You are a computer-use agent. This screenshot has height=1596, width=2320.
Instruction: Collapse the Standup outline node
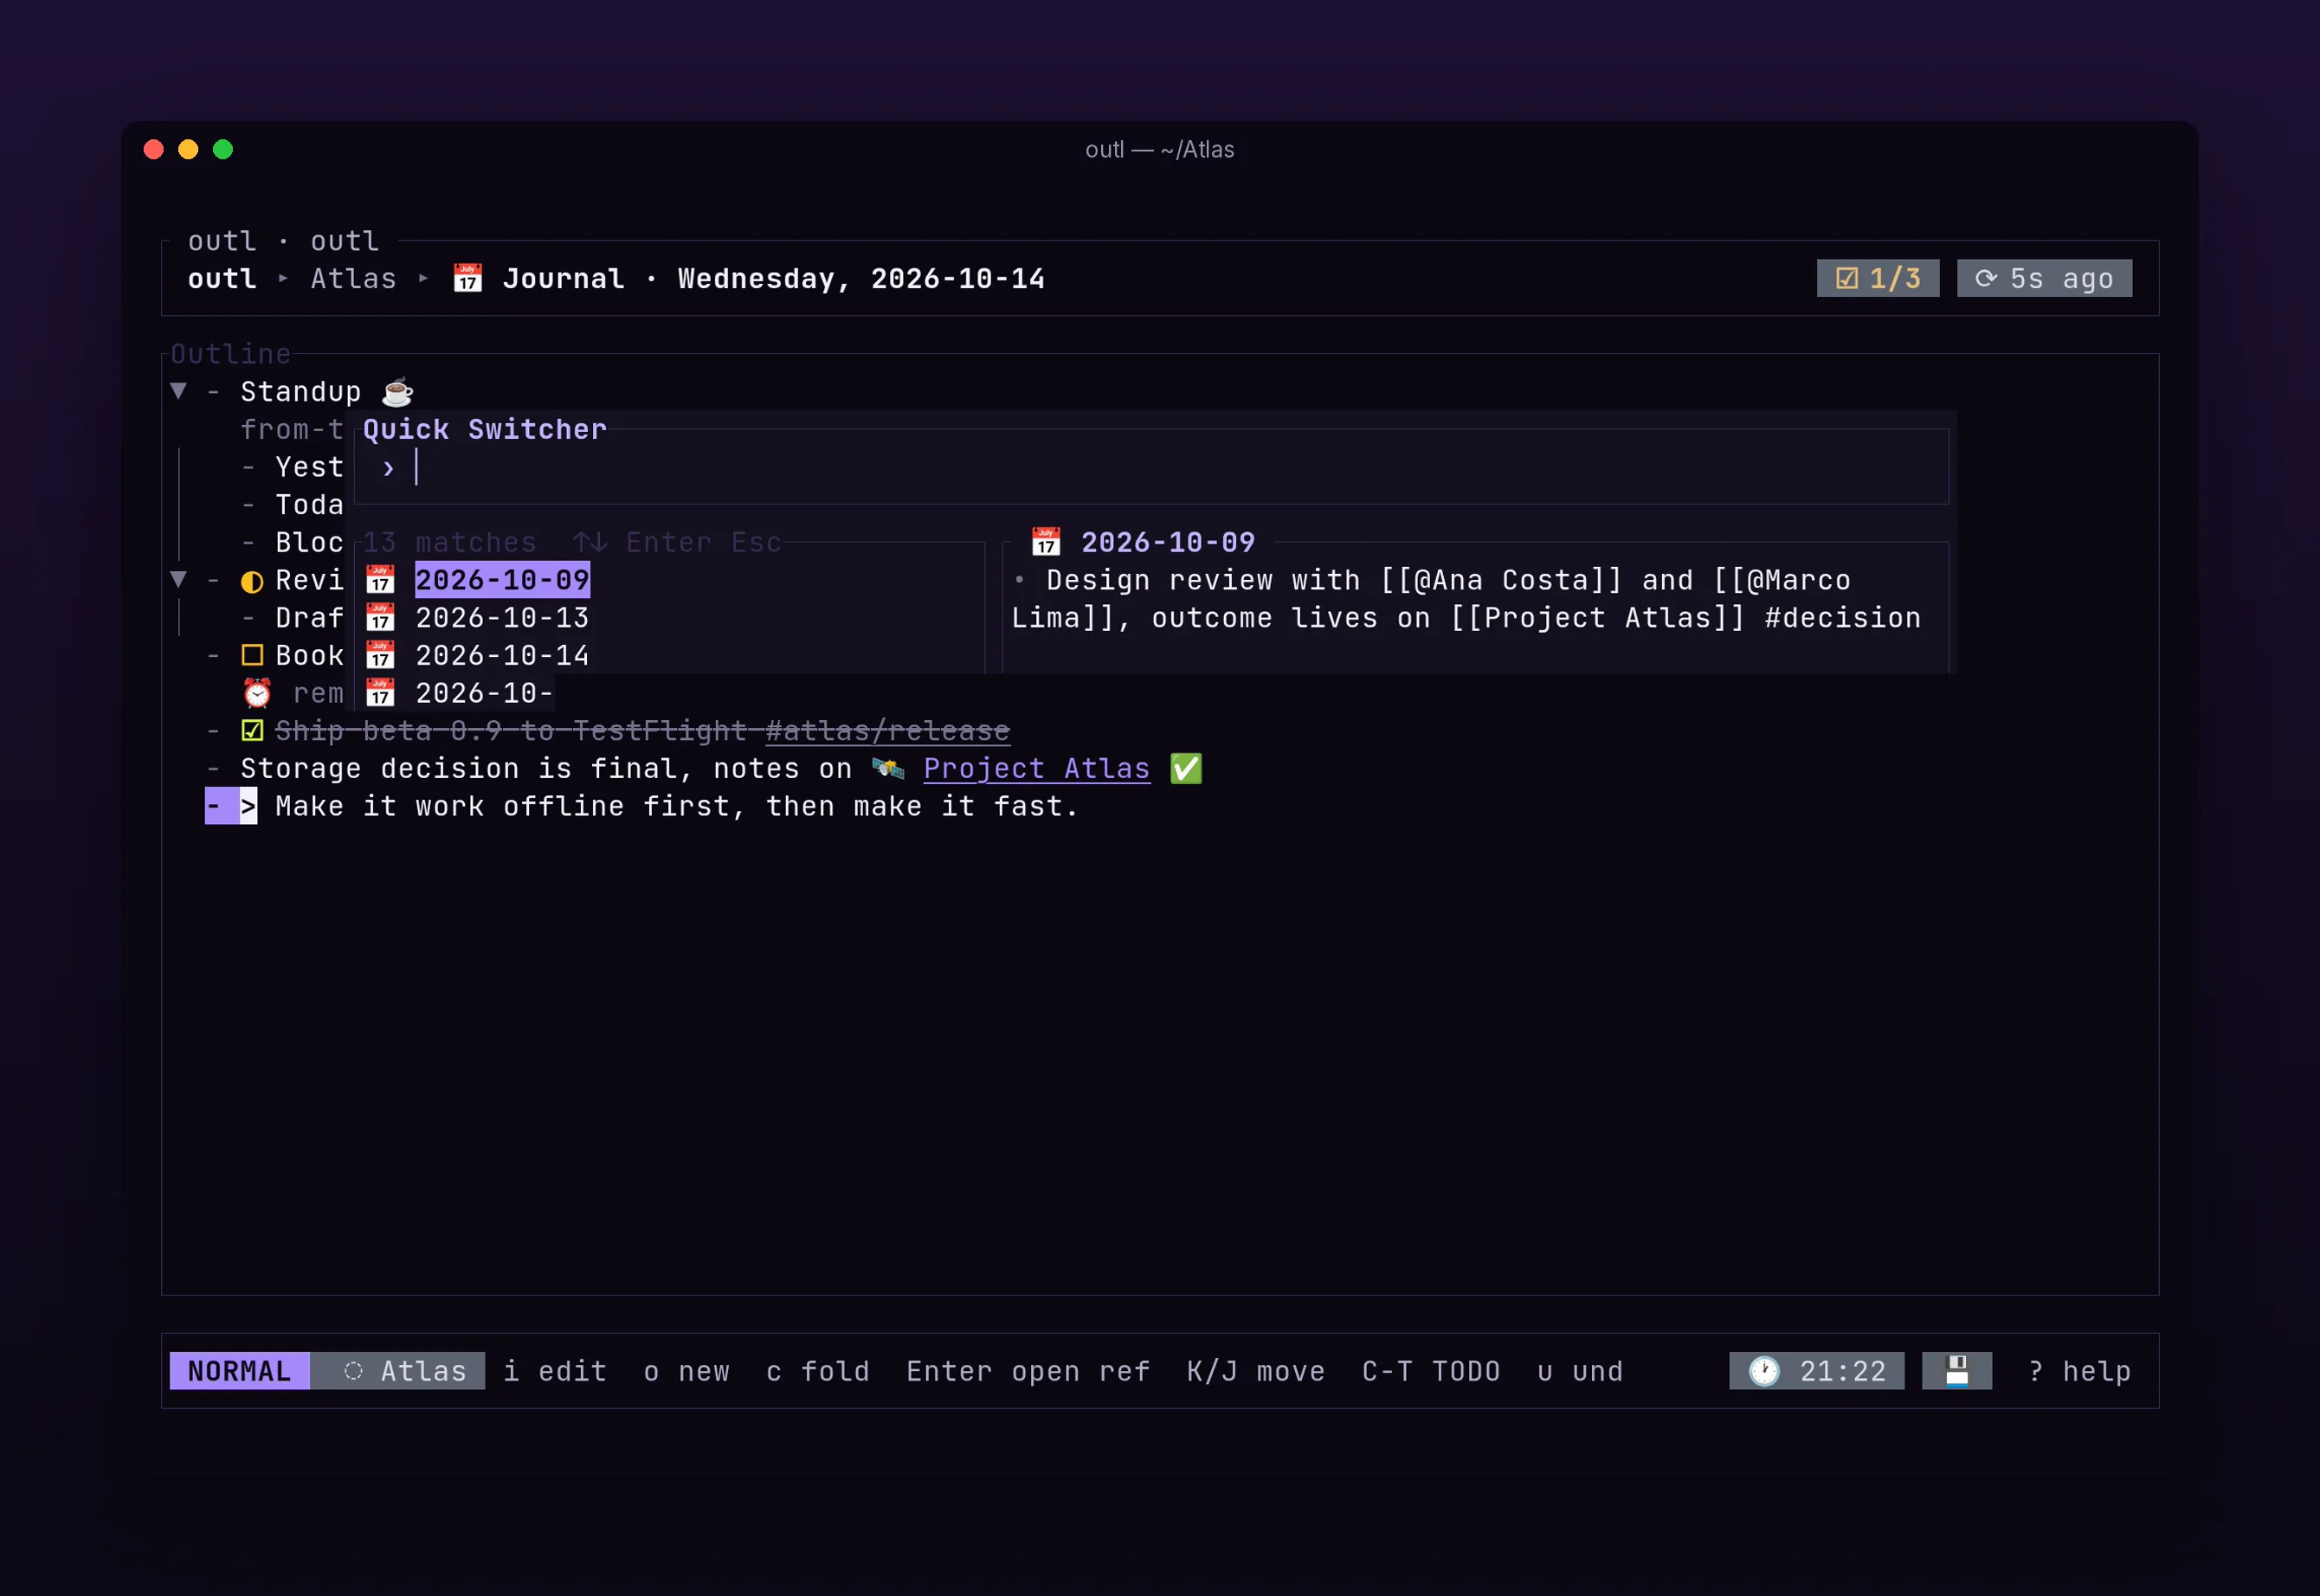(x=178, y=391)
